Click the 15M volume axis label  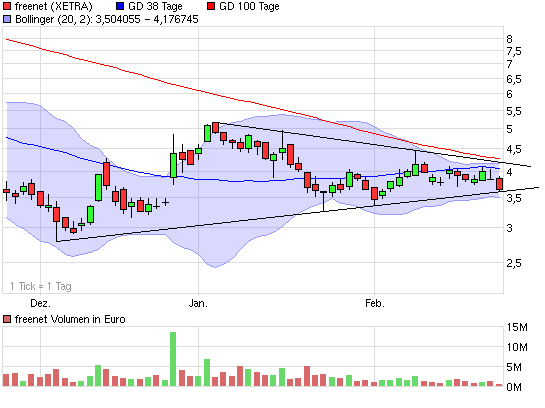coord(517,327)
